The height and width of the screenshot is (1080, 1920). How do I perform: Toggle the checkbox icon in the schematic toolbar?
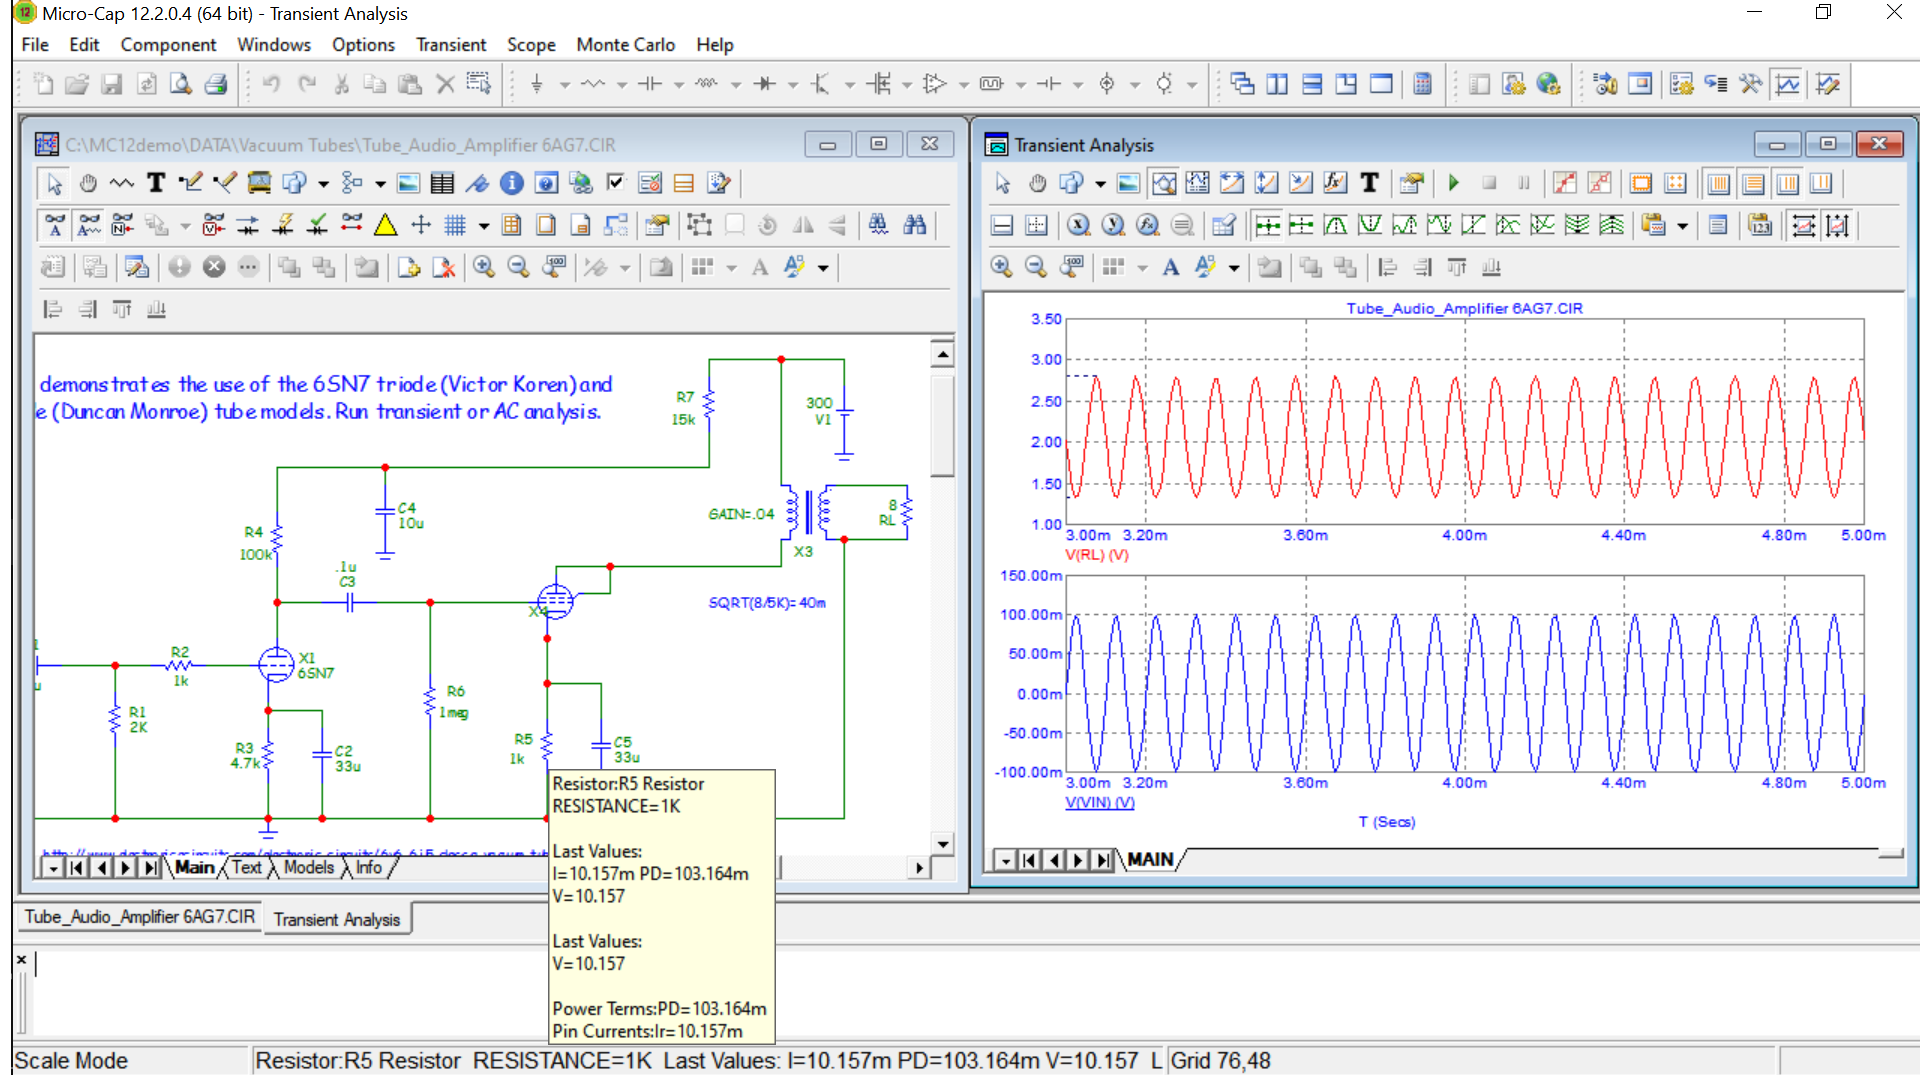tap(616, 183)
